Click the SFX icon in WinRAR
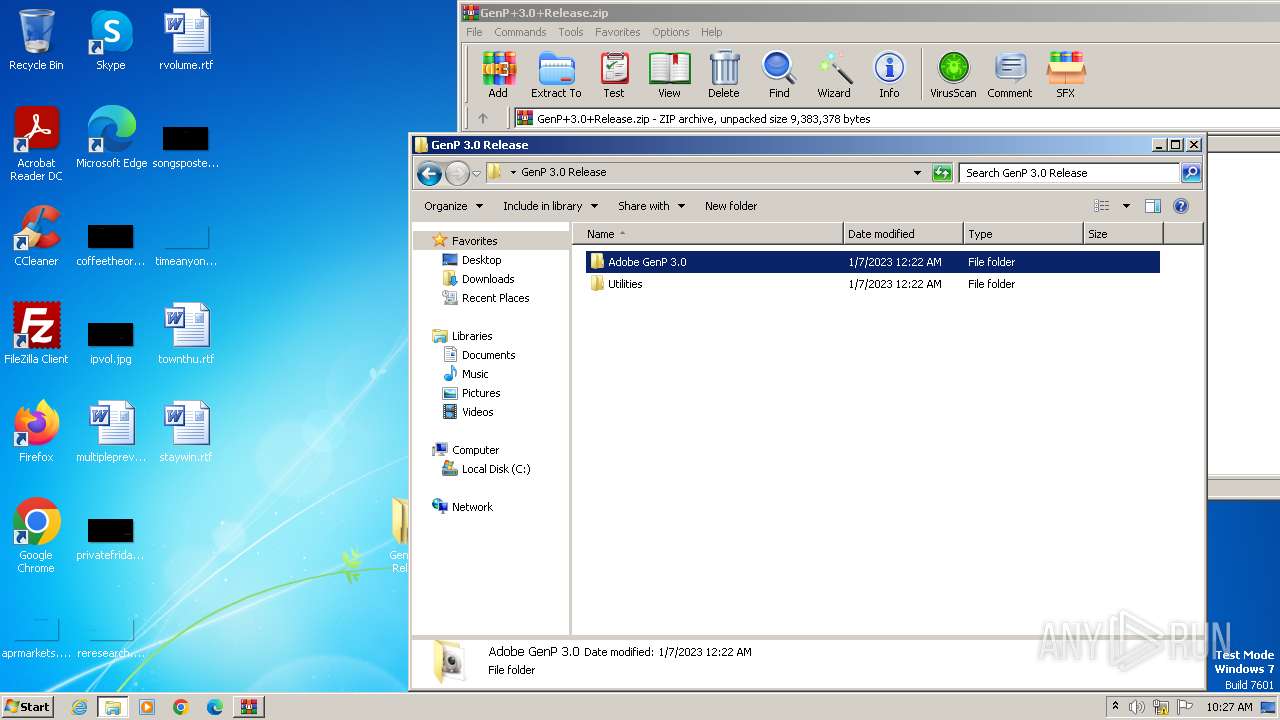This screenshot has width=1280, height=720. (1066, 75)
